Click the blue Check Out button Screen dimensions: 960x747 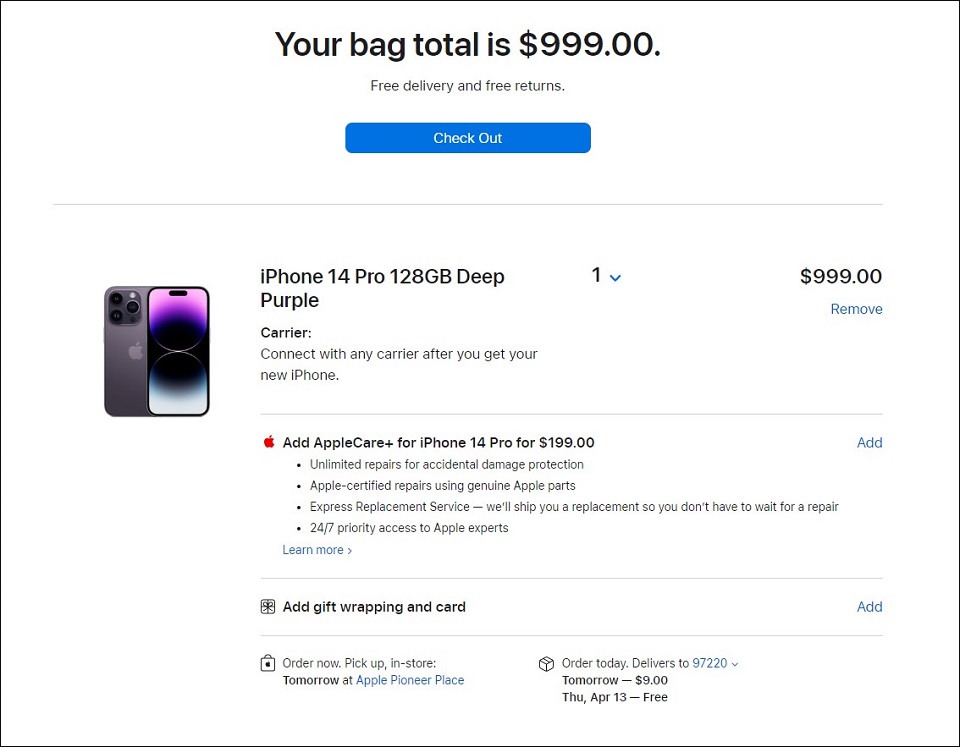[x=468, y=138]
